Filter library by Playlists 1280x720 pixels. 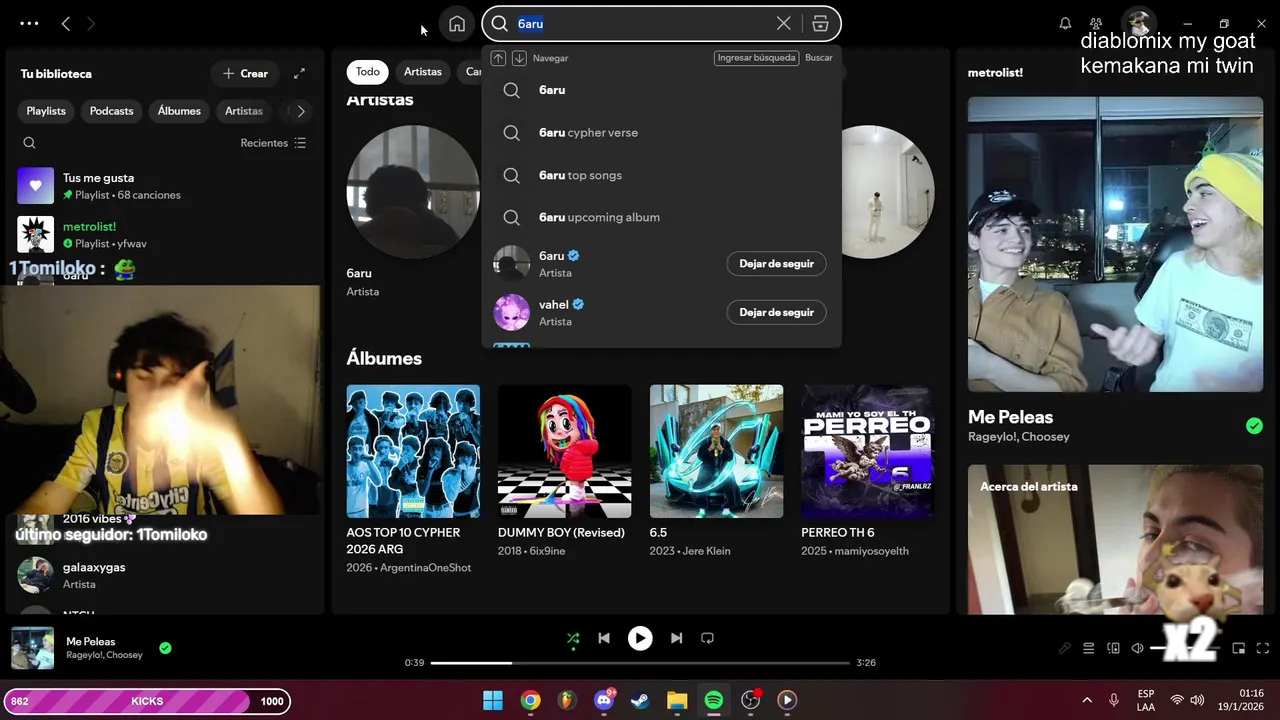[46, 111]
